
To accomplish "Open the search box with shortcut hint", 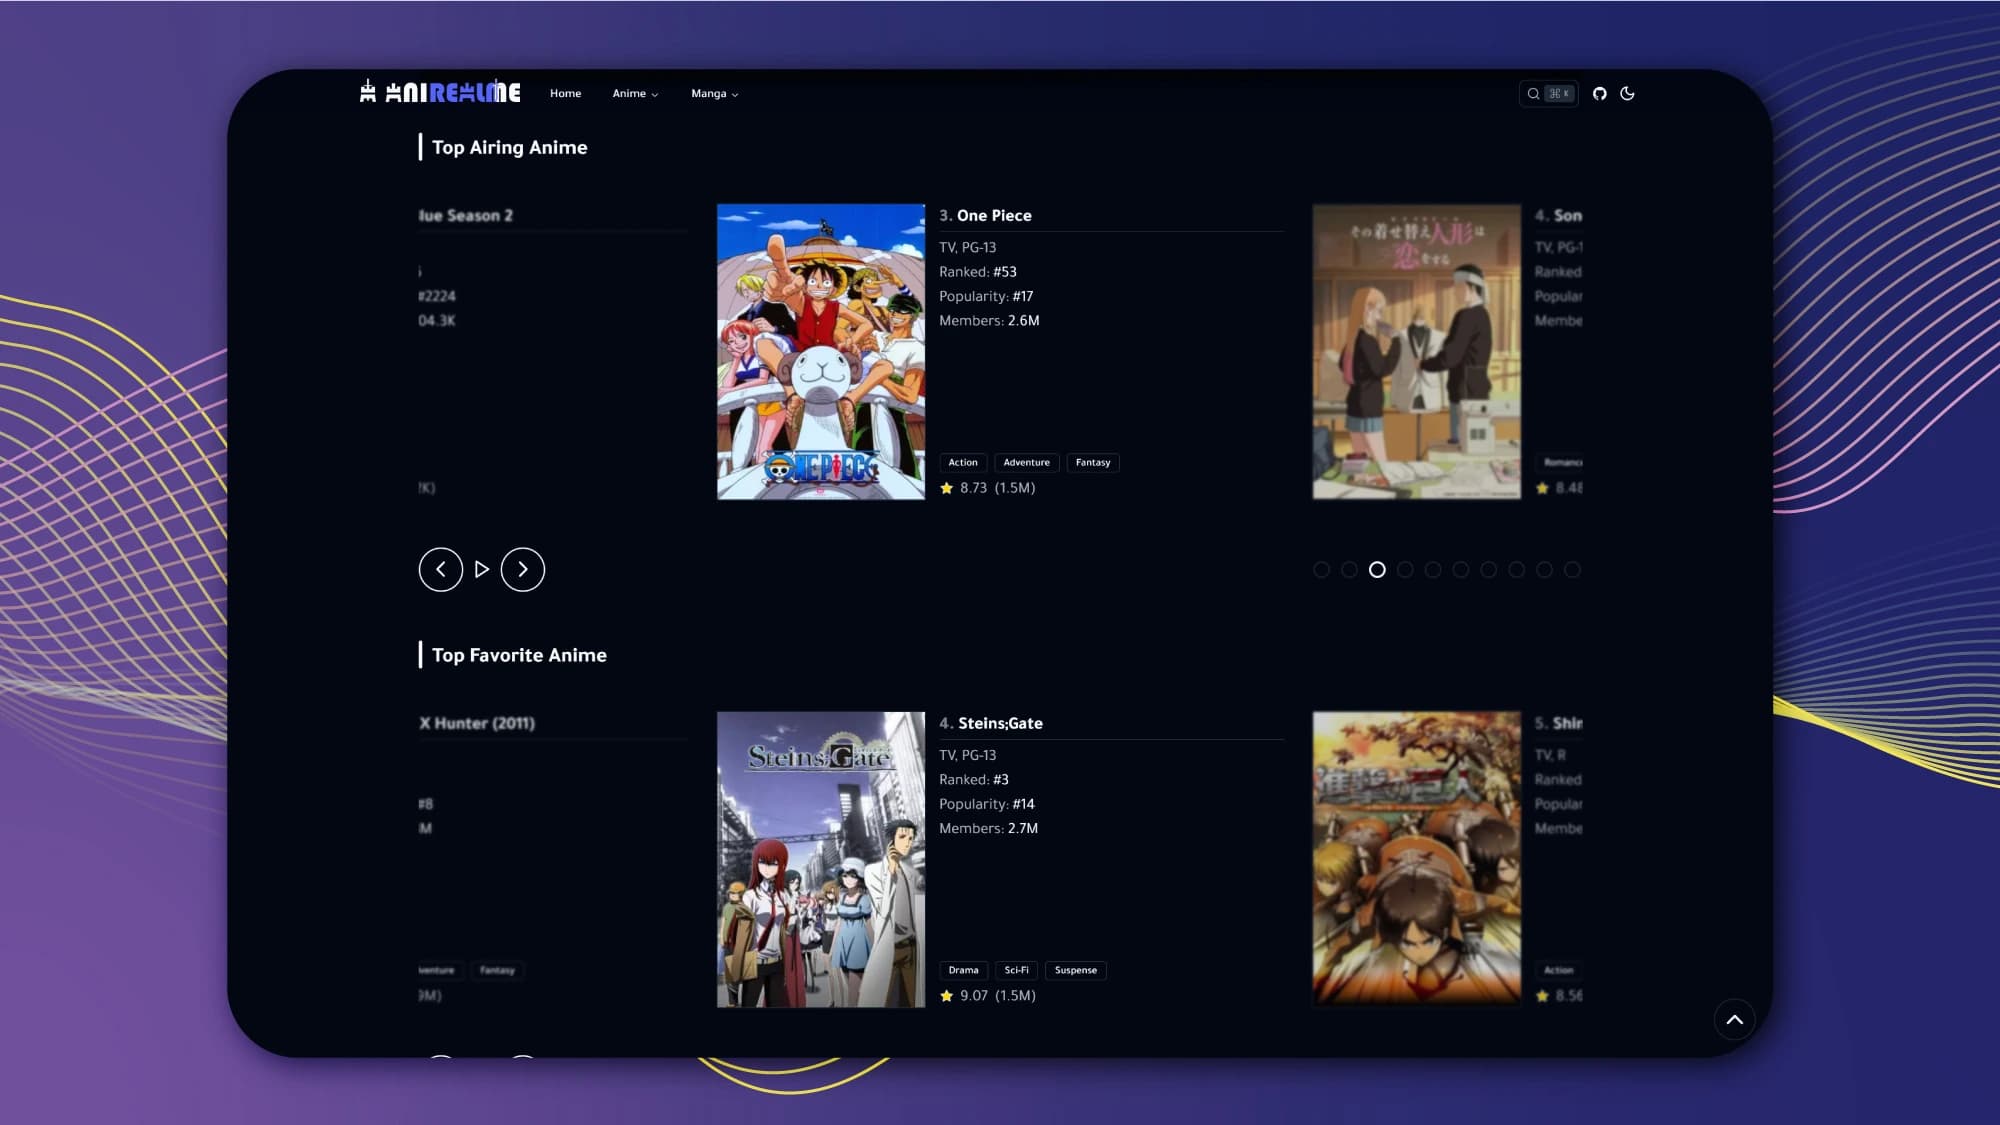I will [1558, 93].
